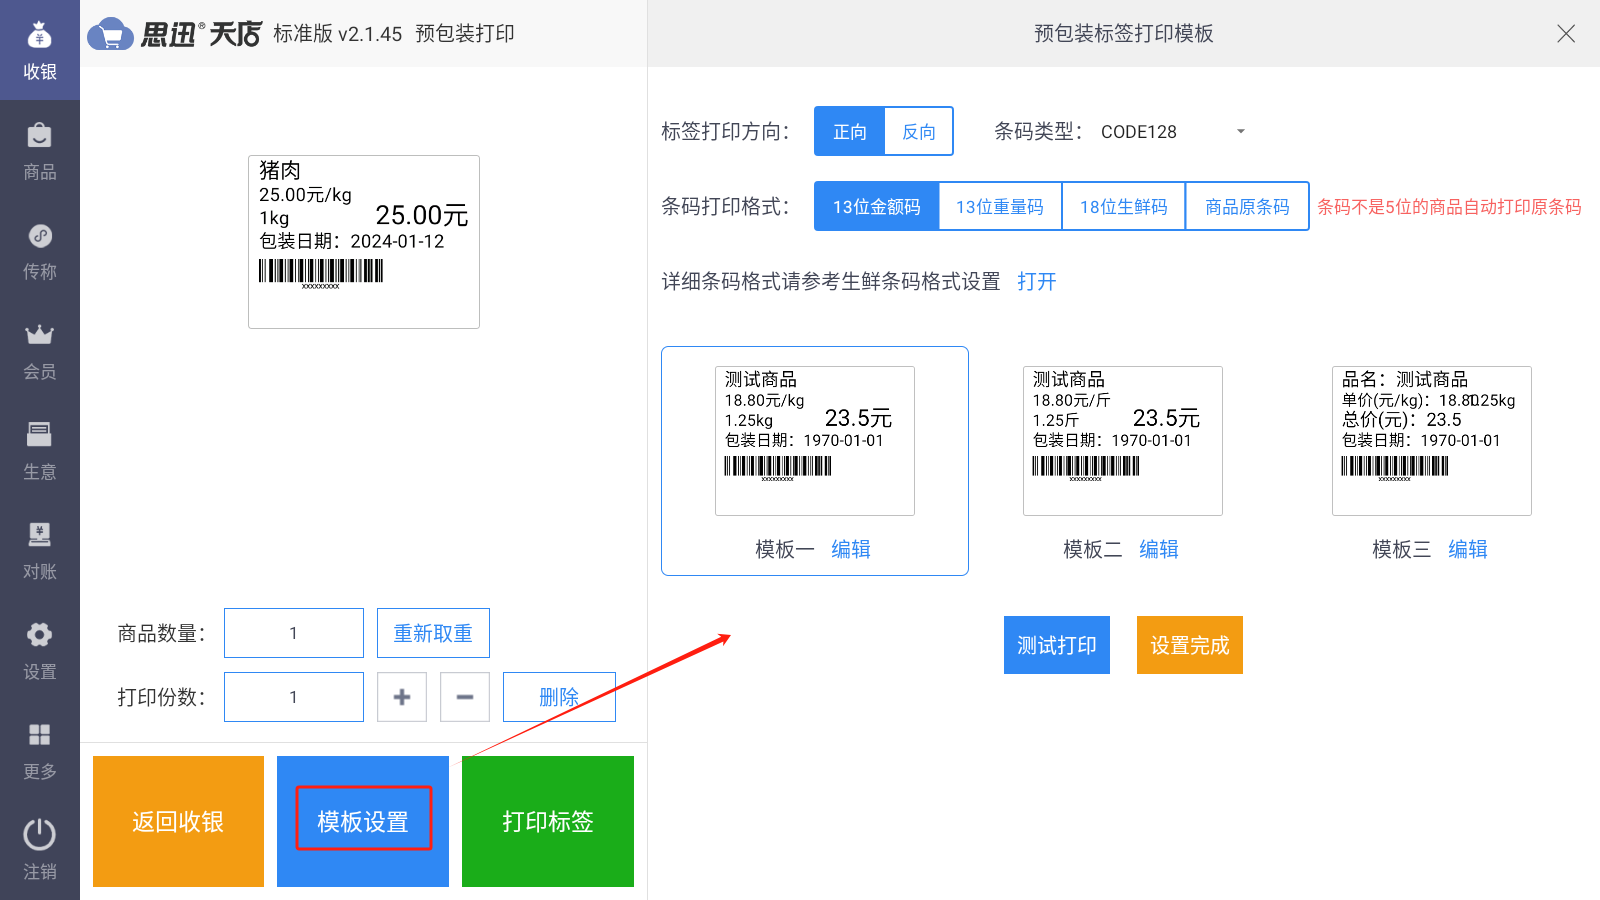The image size is (1600, 900).
Task: Select the 模板二 label thumbnail
Action: coord(1123,441)
